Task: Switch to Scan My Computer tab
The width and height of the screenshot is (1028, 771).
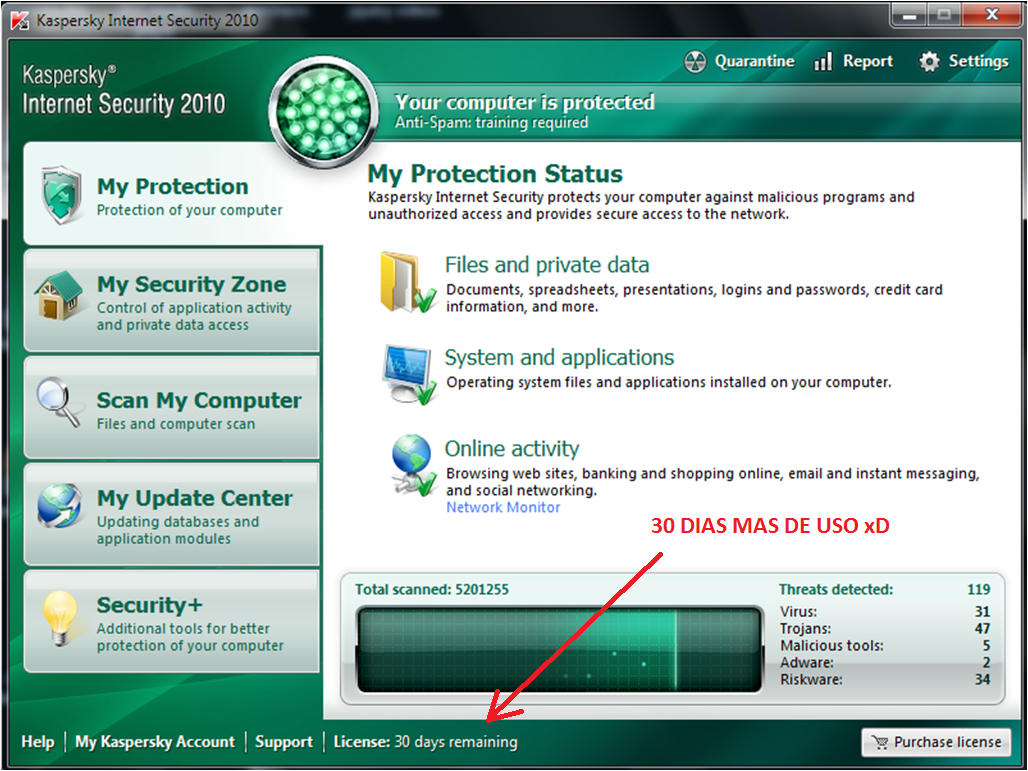Action: pyautogui.click(x=172, y=409)
